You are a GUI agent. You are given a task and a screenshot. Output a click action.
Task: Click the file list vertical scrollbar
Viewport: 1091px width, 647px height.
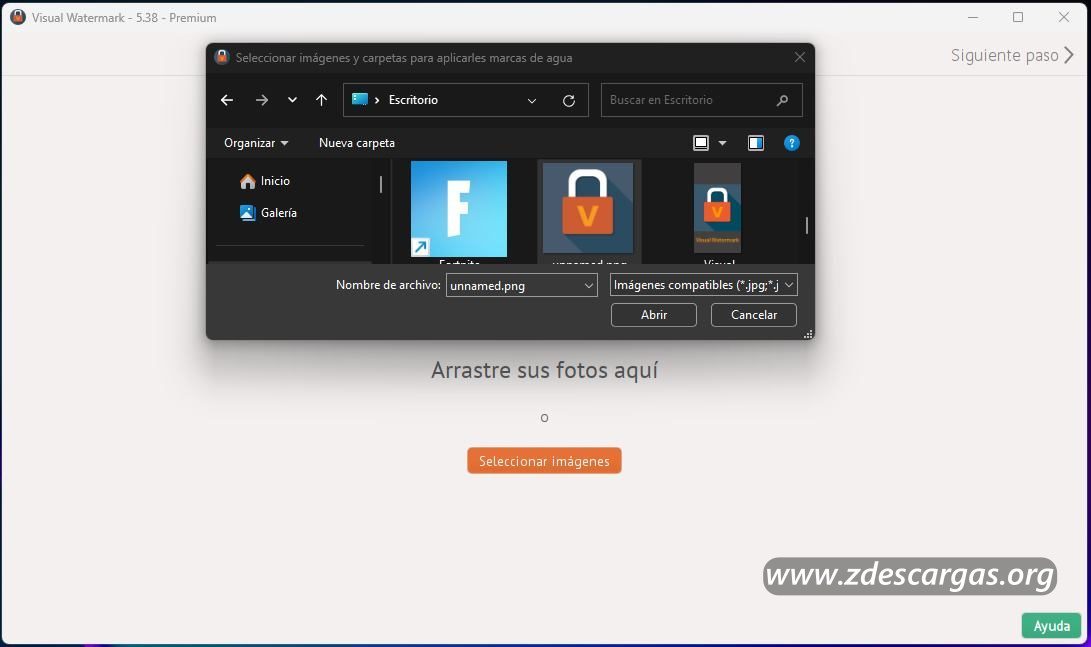tap(806, 225)
